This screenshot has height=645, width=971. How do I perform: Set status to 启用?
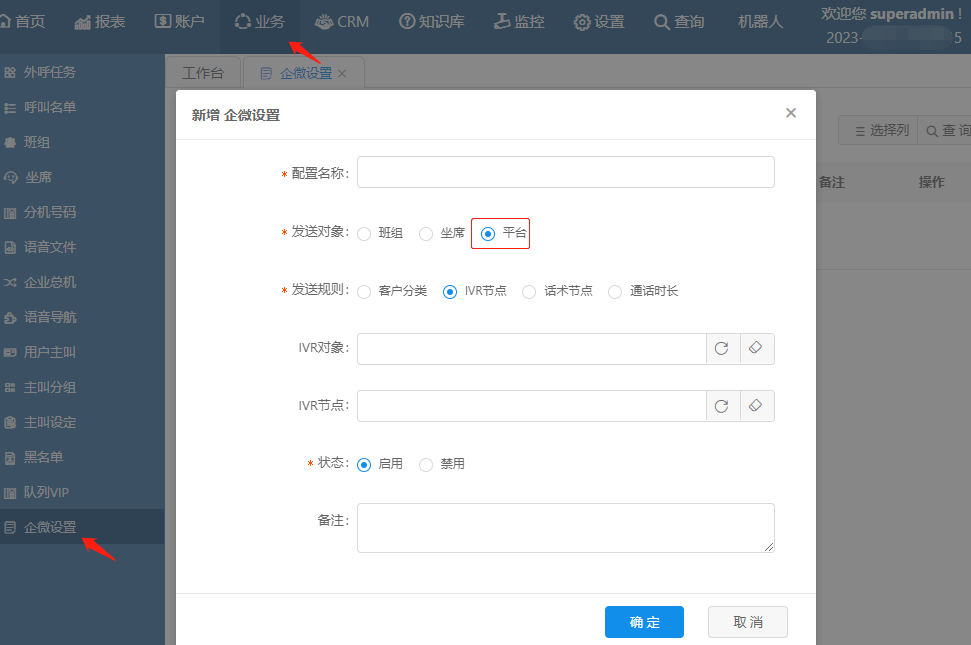pyautogui.click(x=364, y=464)
